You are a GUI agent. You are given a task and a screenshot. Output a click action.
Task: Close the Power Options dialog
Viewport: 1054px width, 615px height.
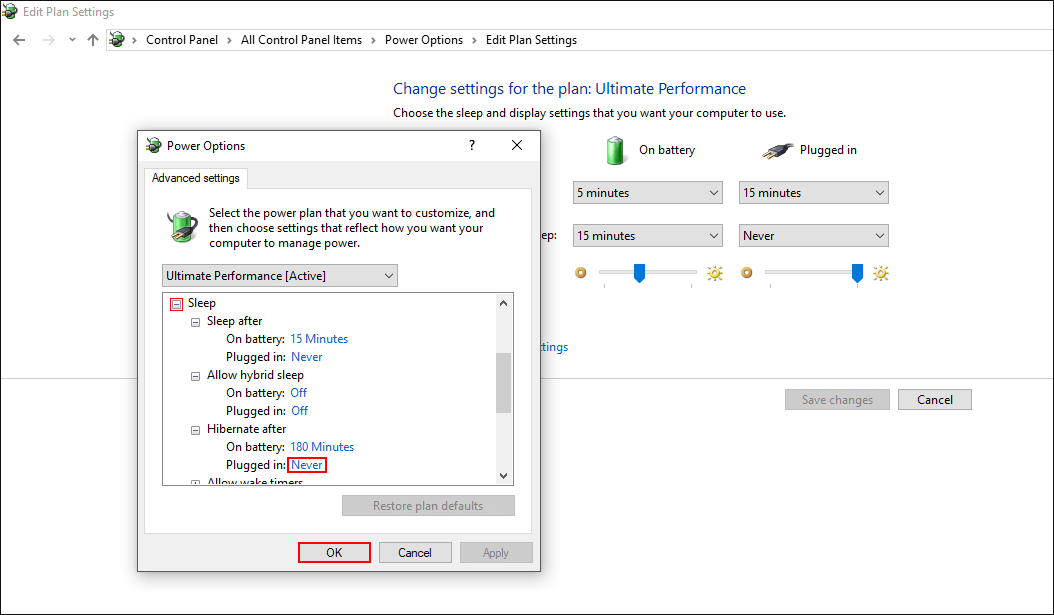click(x=517, y=145)
